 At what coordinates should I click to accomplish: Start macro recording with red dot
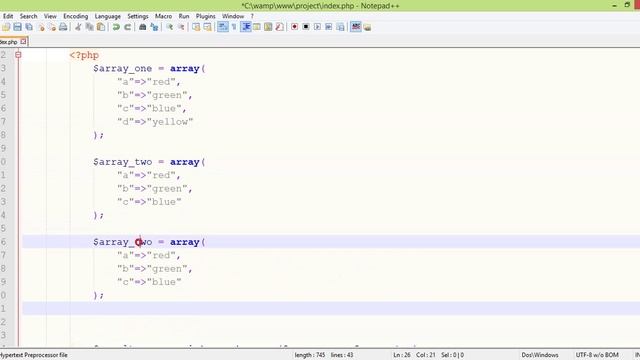click(x=294, y=27)
